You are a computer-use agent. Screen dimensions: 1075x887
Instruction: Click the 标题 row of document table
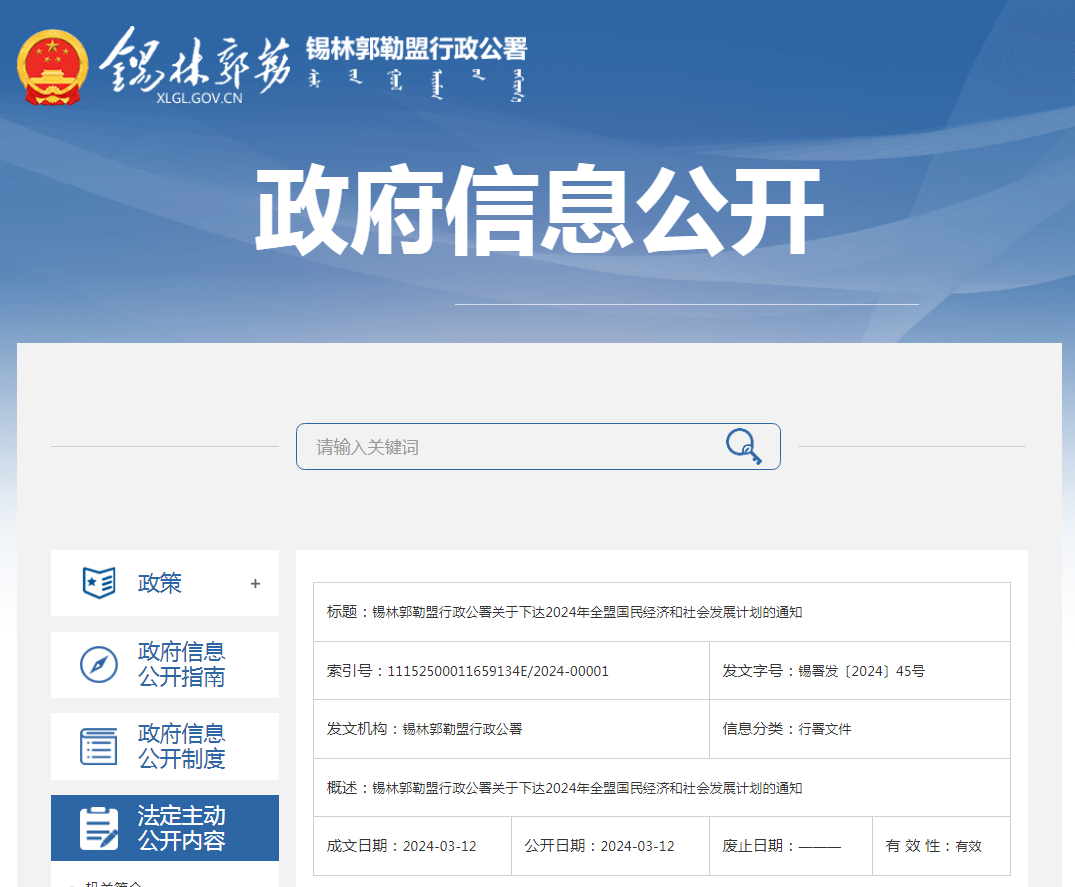(x=661, y=612)
